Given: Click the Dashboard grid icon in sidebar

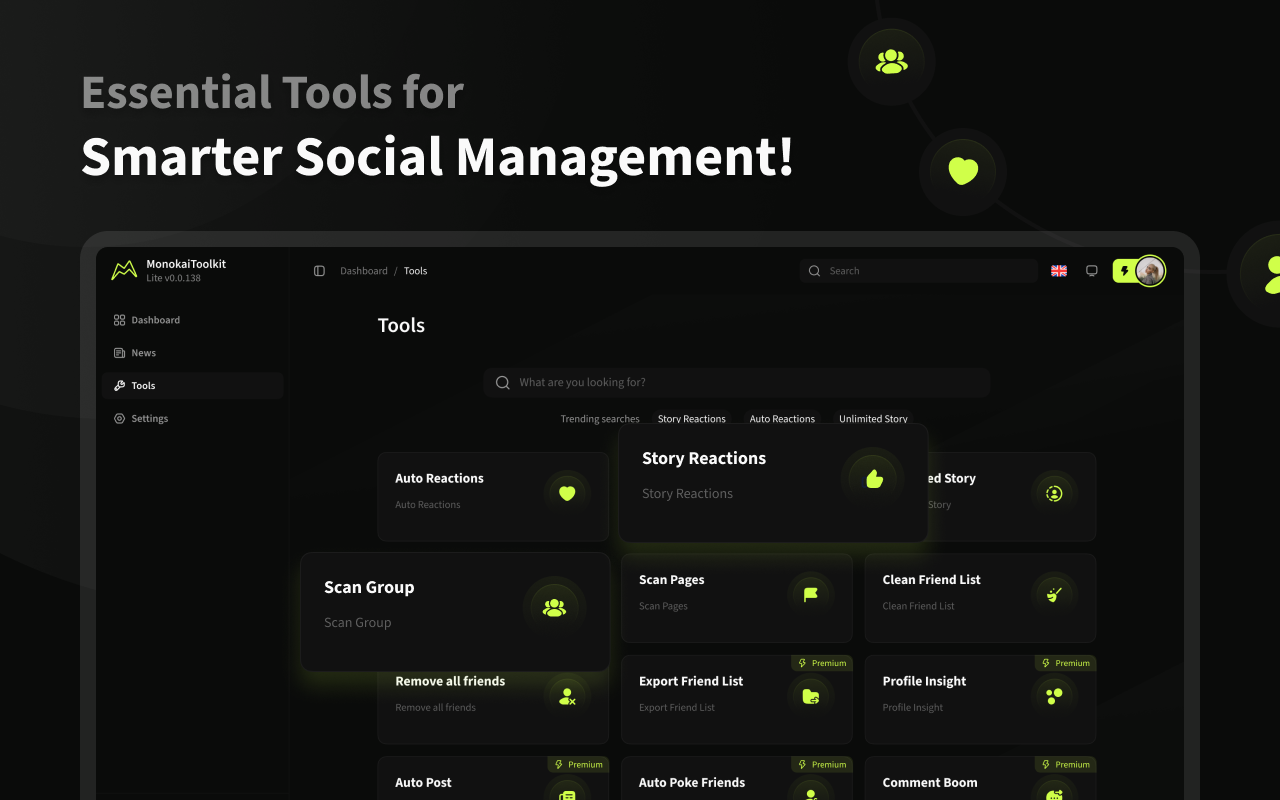Looking at the screenshot, I should [x=119, y=320].
